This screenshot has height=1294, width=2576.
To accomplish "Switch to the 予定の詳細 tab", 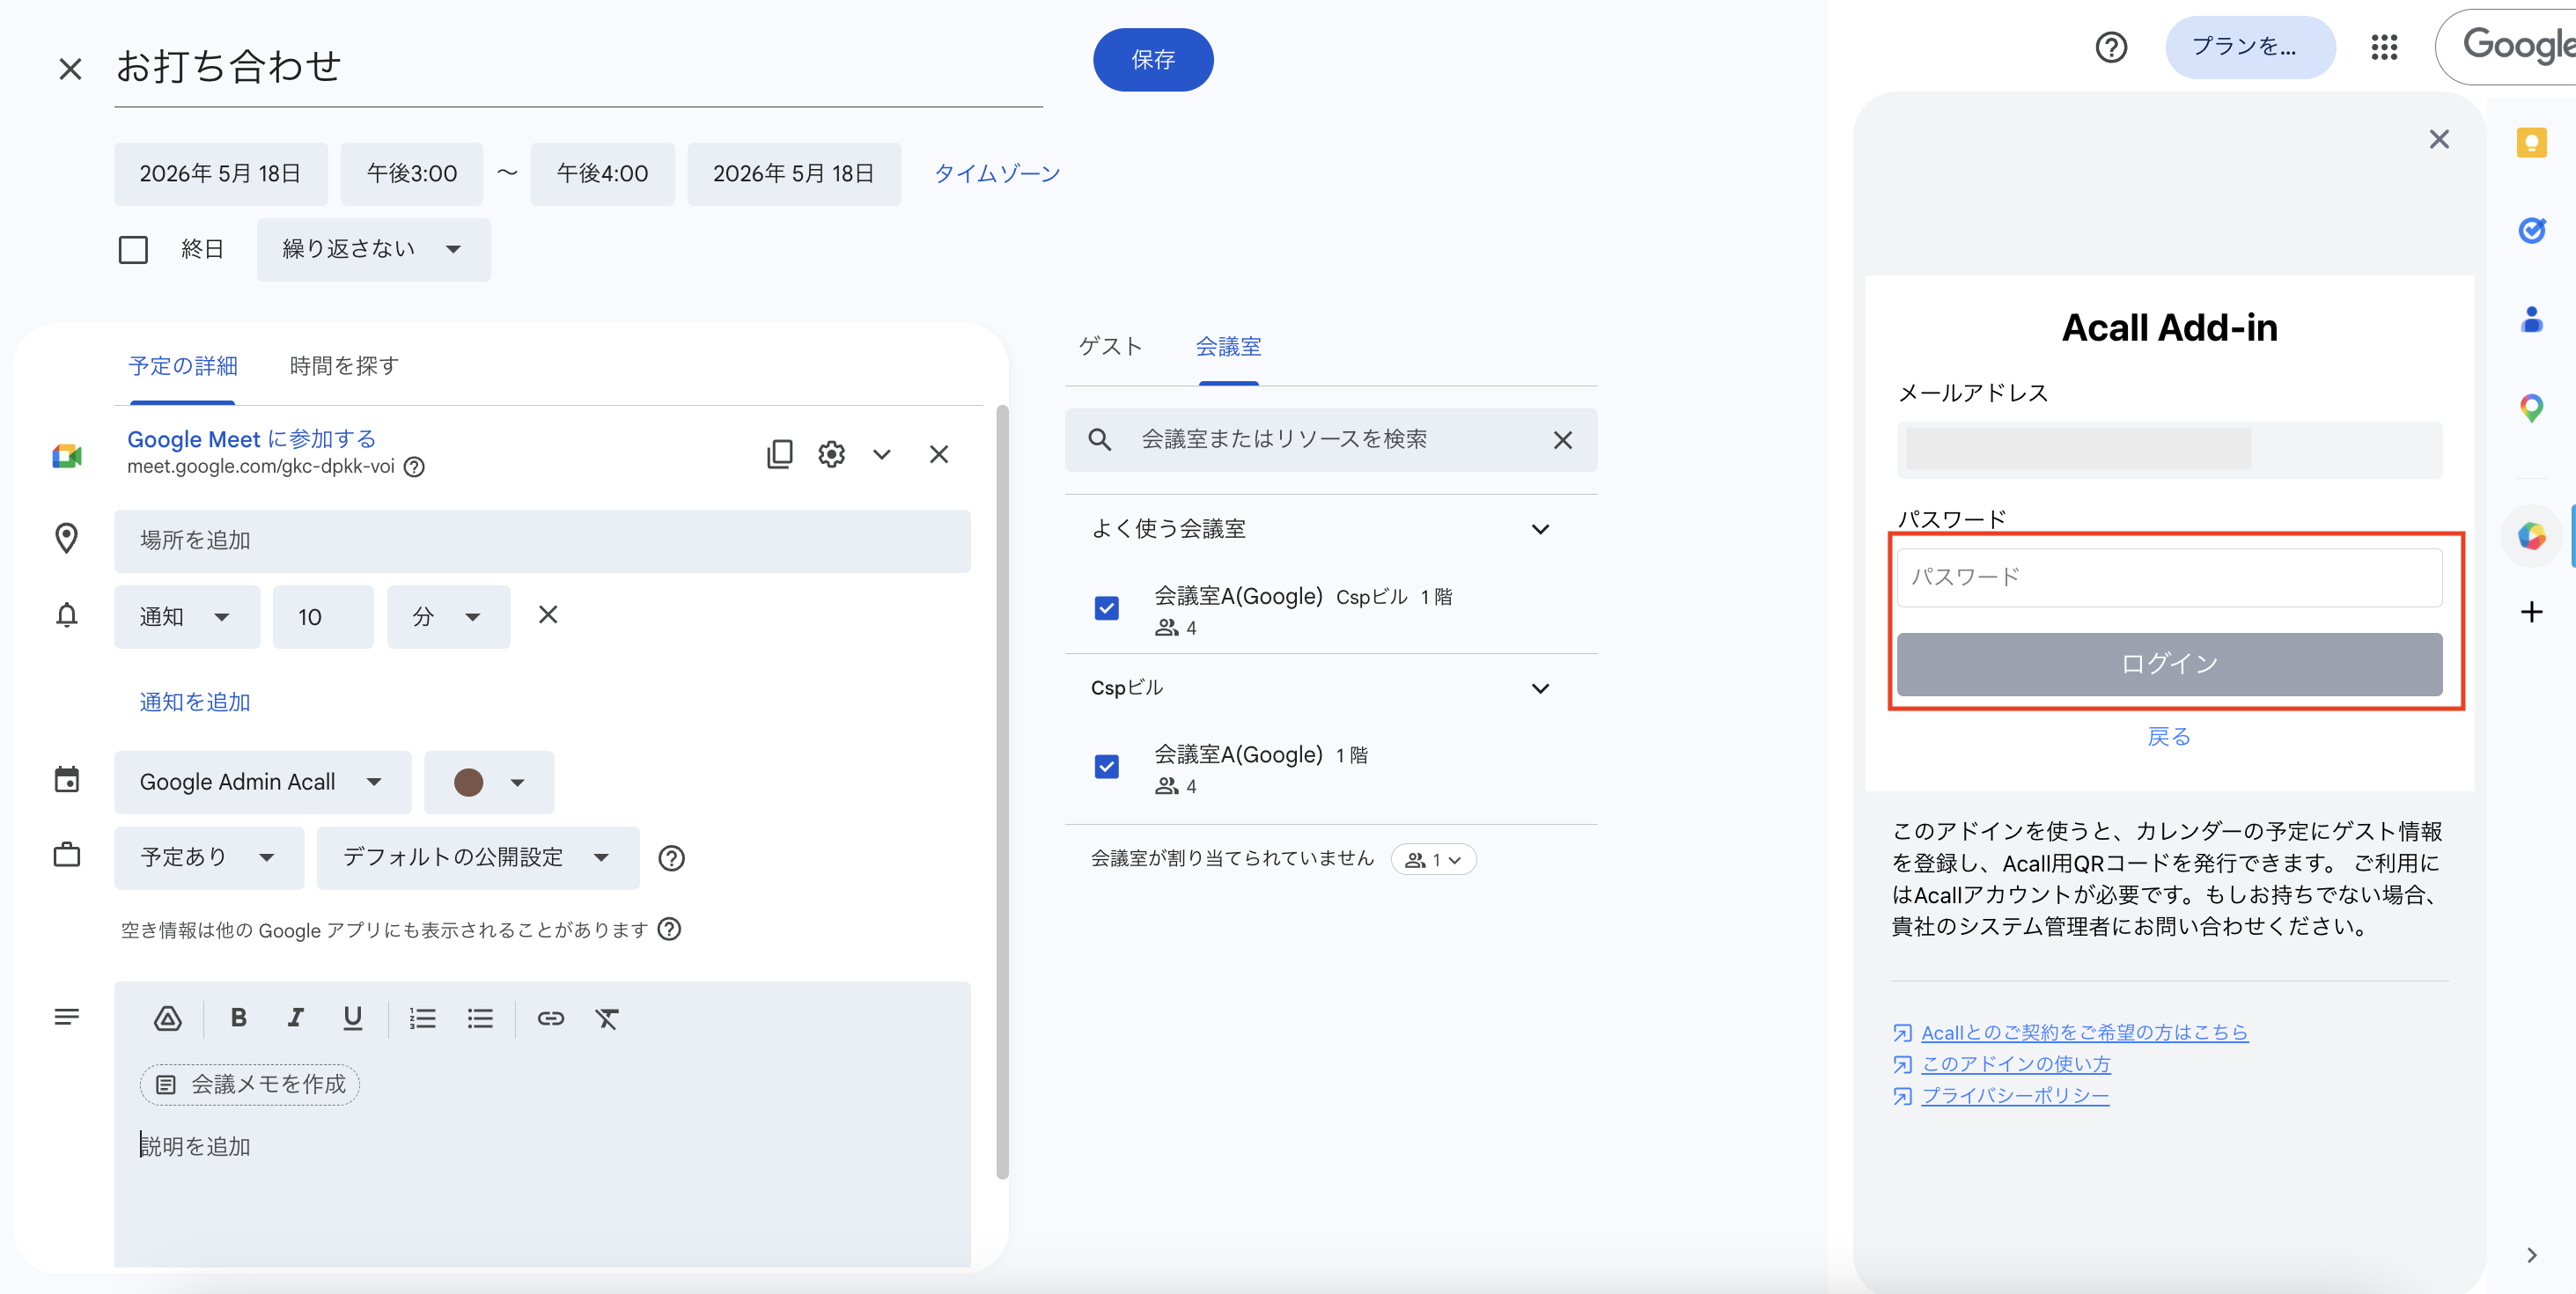I will pyautogui.click(x=183, y=366).
